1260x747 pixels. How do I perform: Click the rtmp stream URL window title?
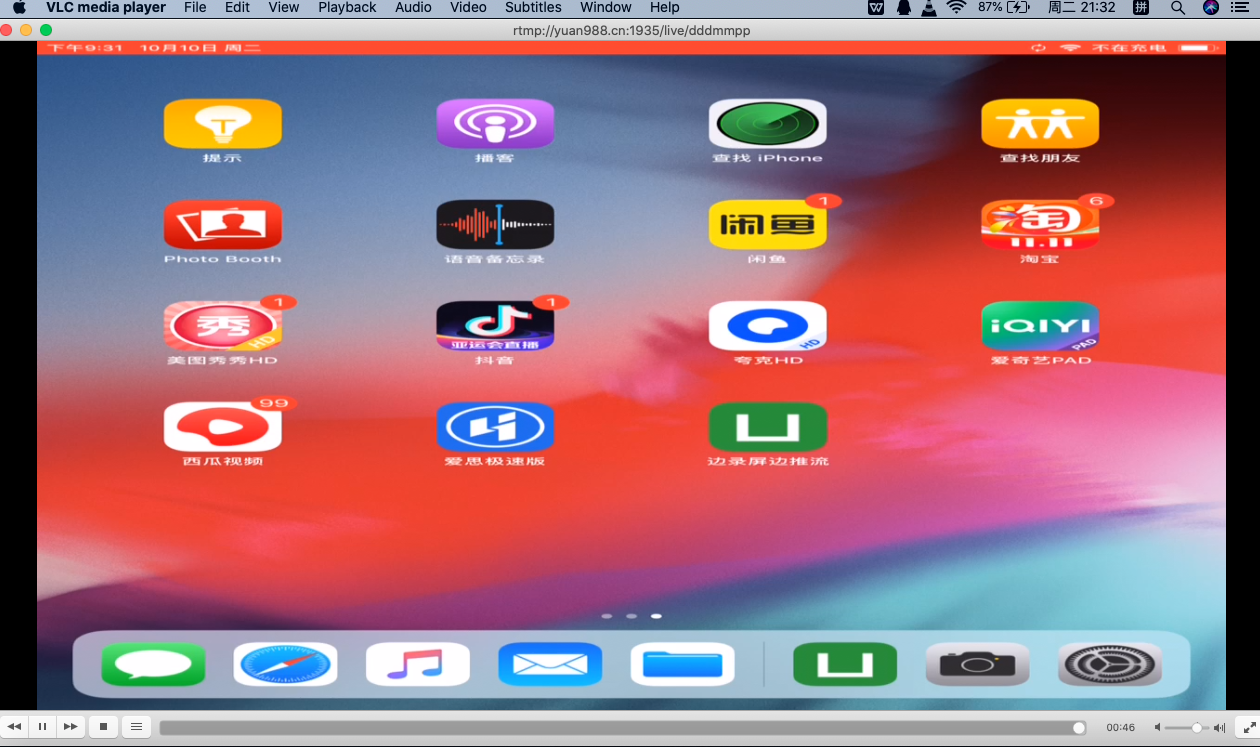(631, 31)
